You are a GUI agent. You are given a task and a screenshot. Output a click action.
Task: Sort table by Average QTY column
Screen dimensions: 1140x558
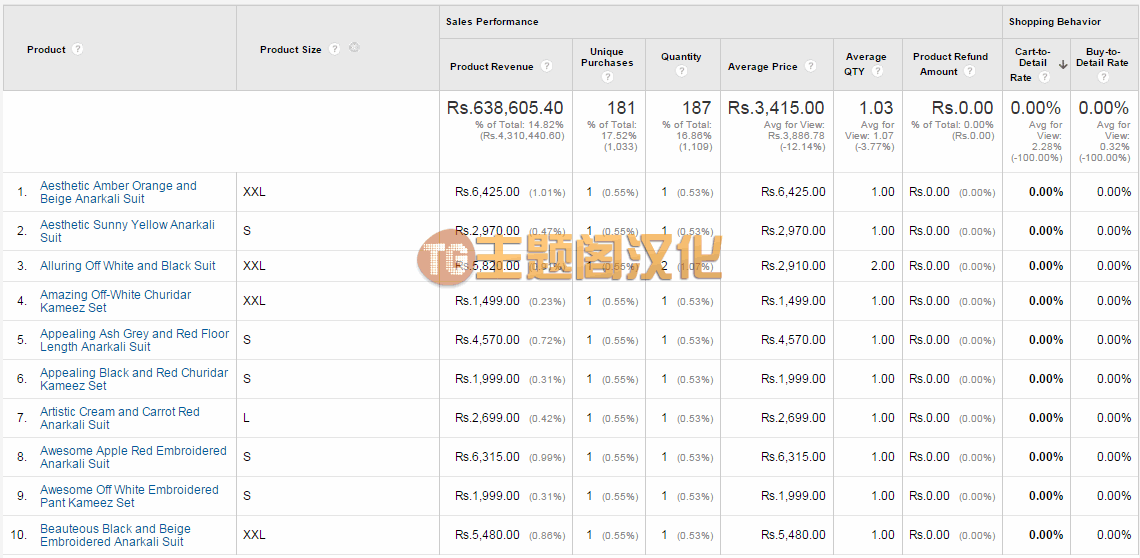pos(866,64)
